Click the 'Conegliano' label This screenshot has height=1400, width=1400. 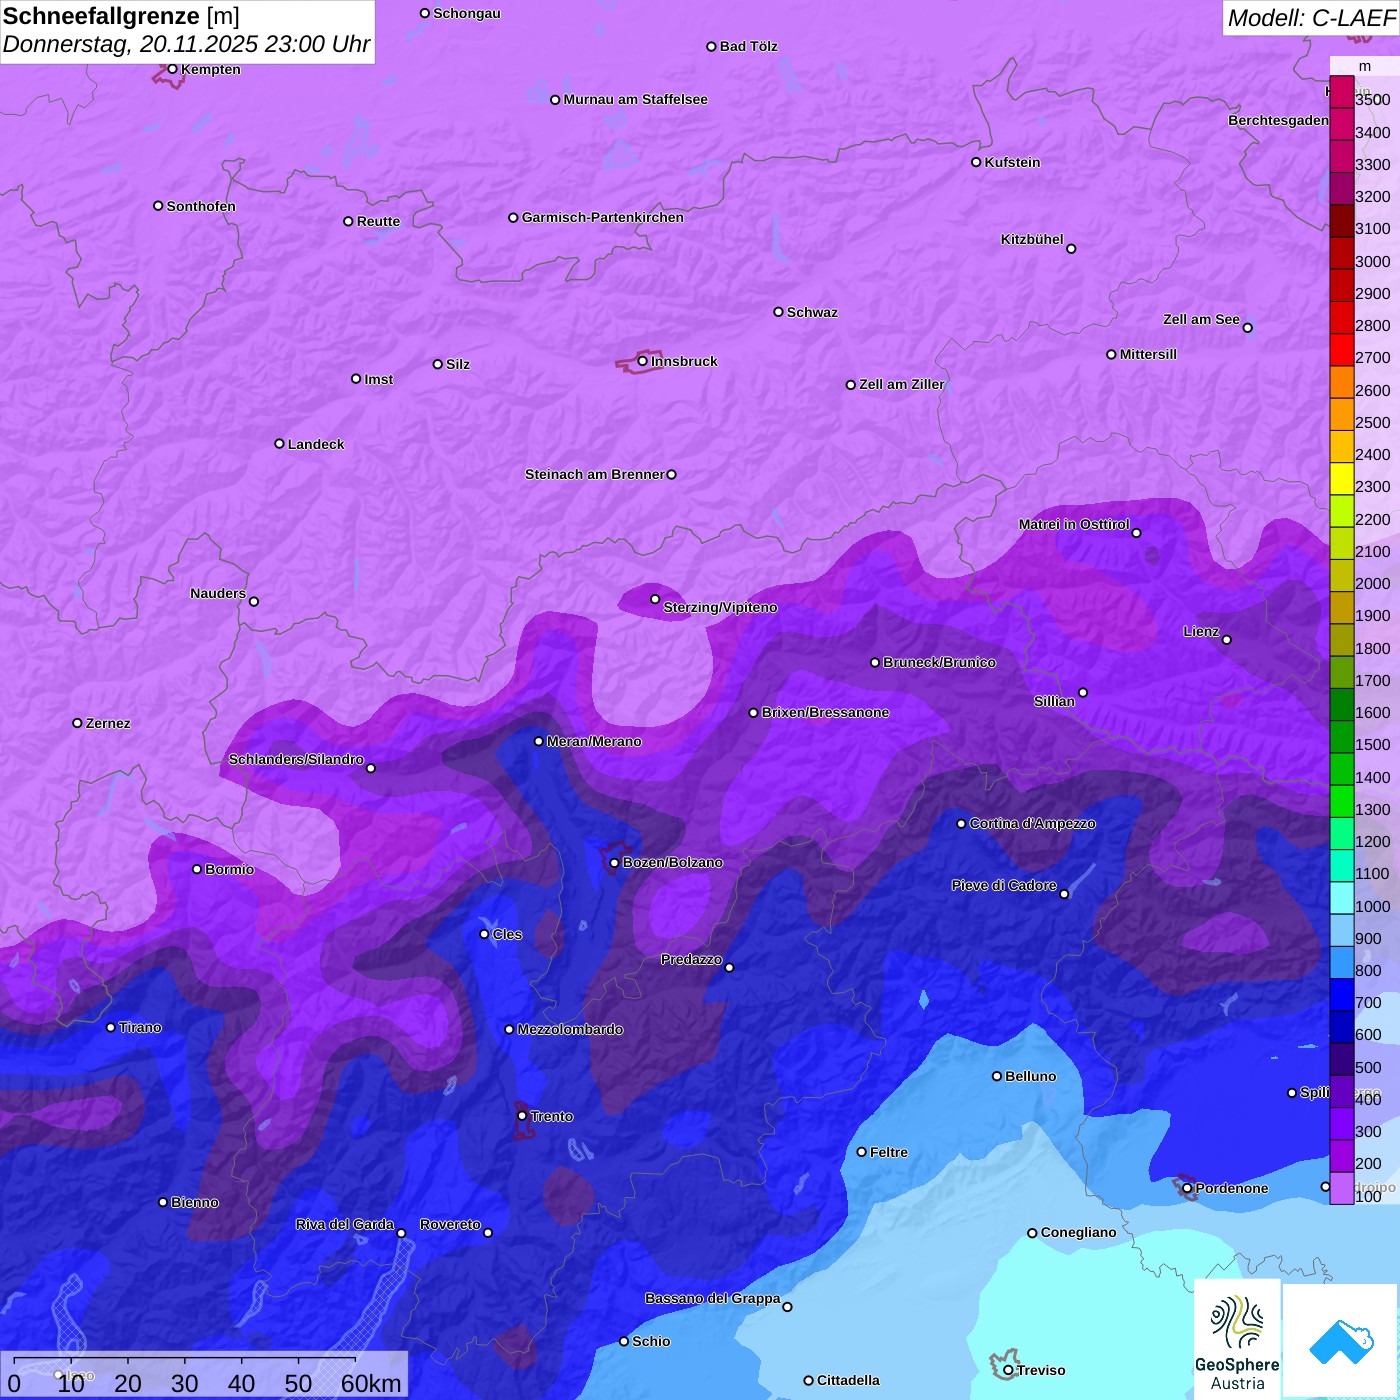point(1078,1232)
